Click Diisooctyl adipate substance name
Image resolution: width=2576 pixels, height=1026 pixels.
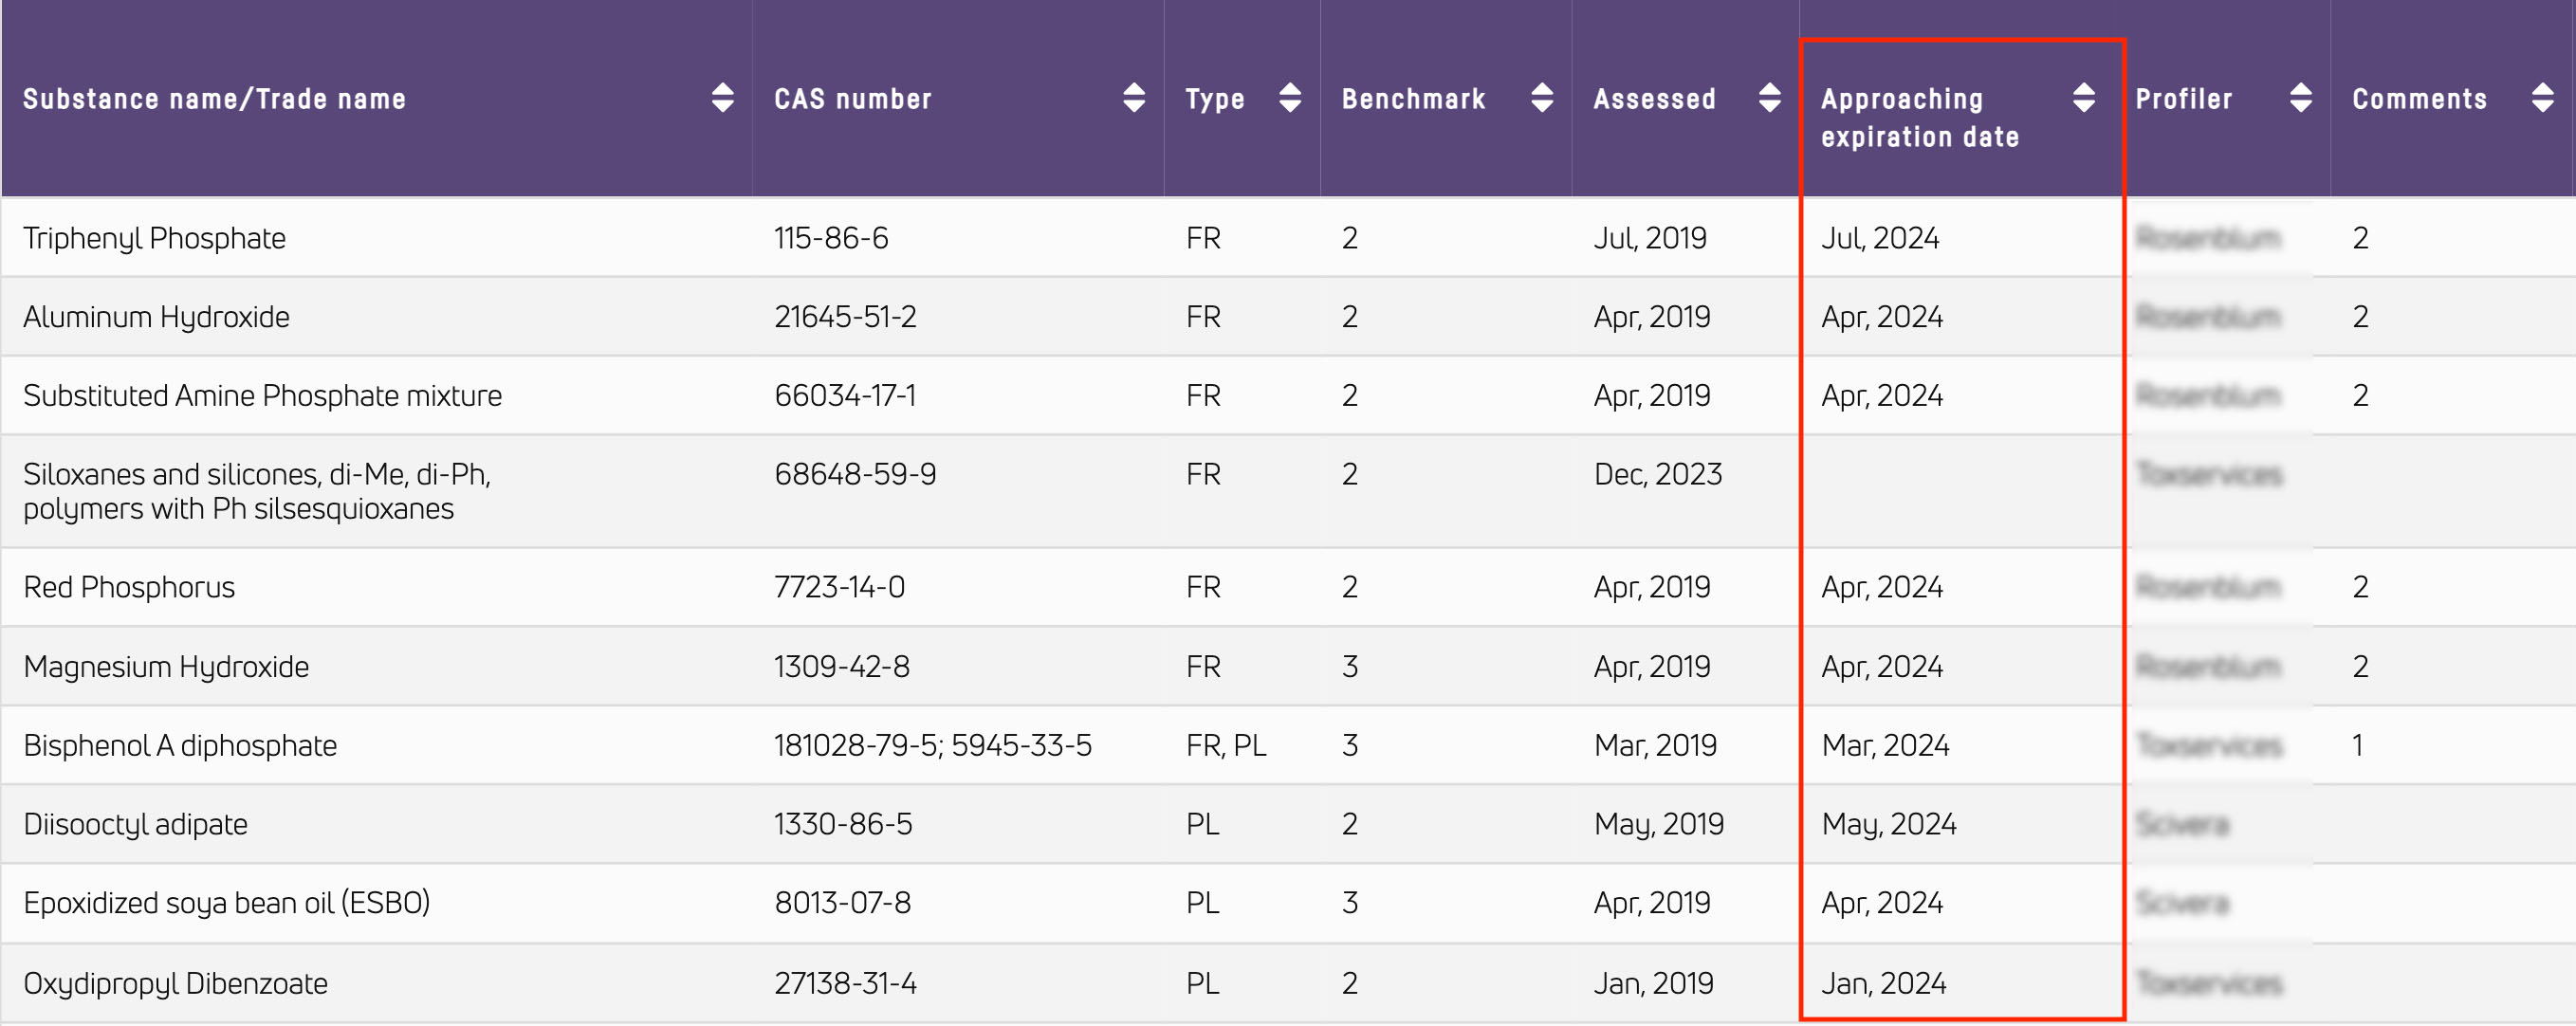[x=135, y=825]
